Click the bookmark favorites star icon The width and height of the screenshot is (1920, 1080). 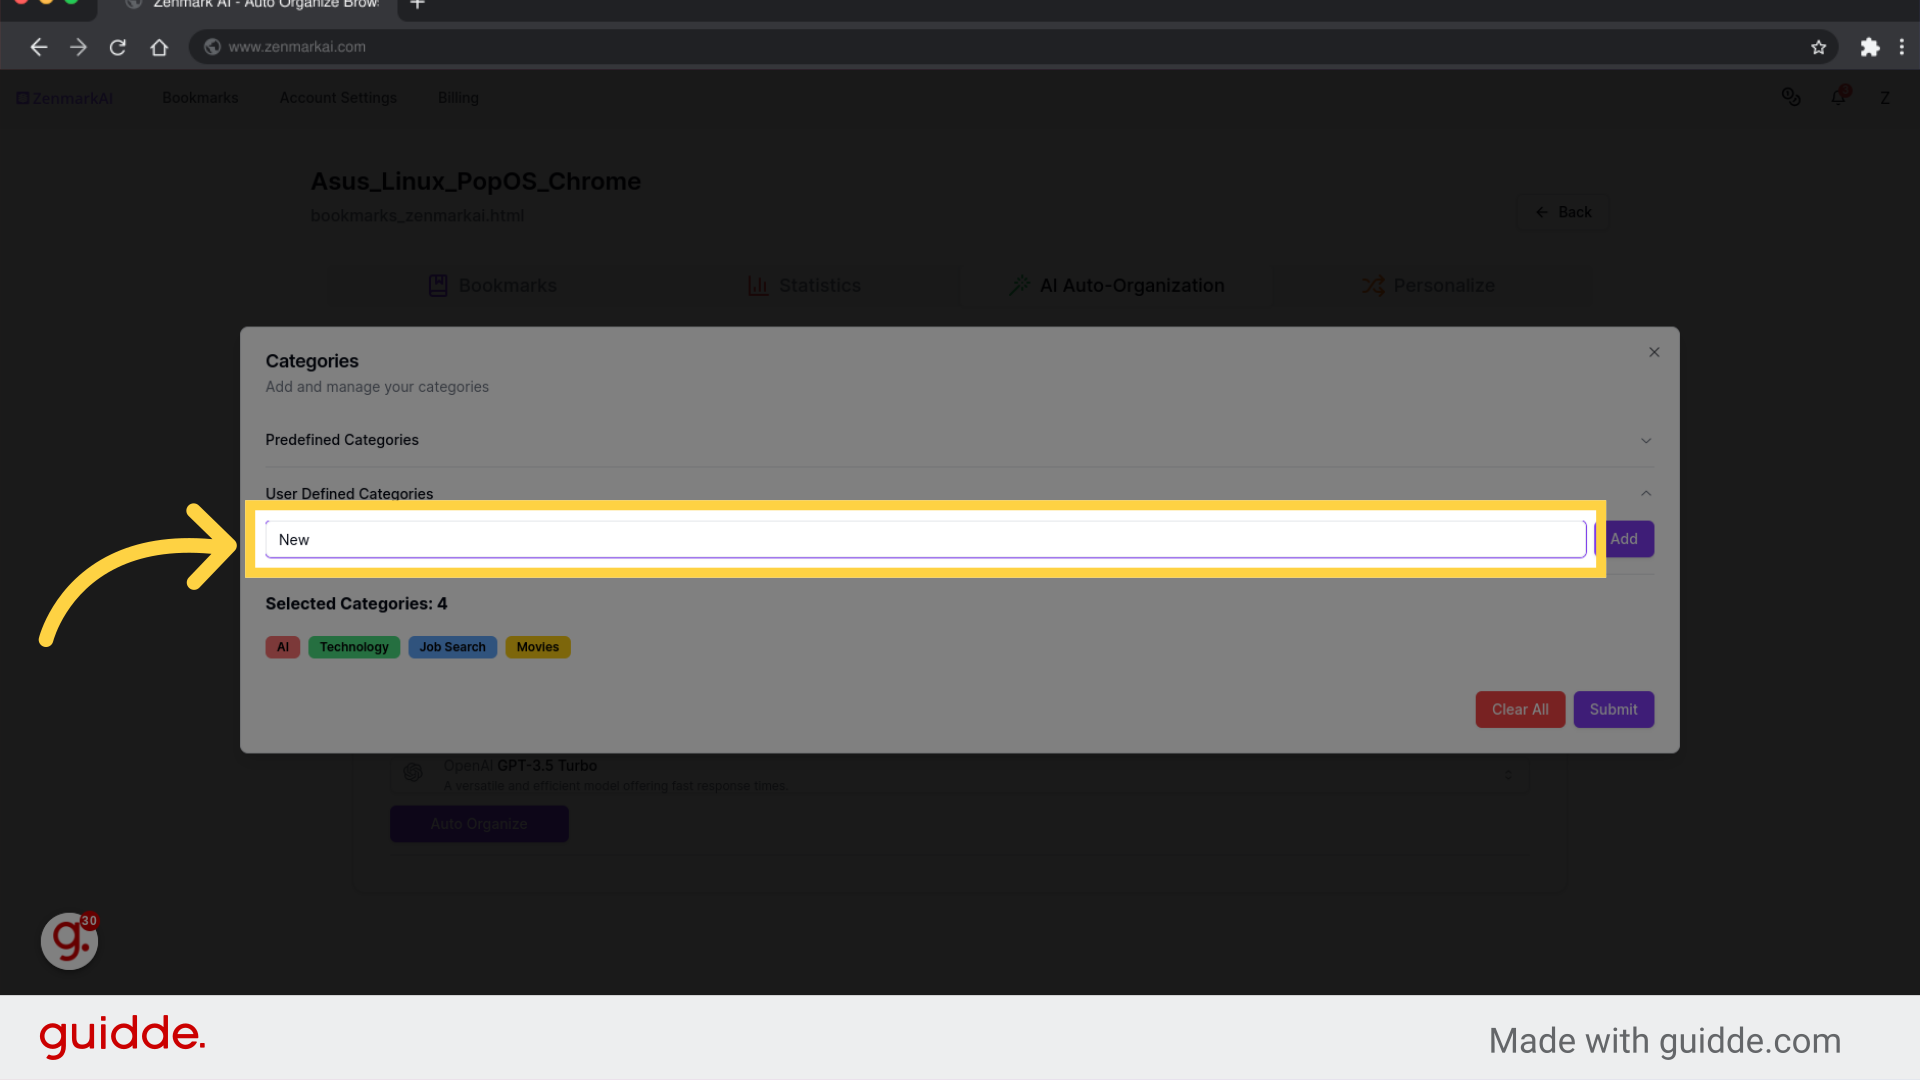click(1818, 46)
